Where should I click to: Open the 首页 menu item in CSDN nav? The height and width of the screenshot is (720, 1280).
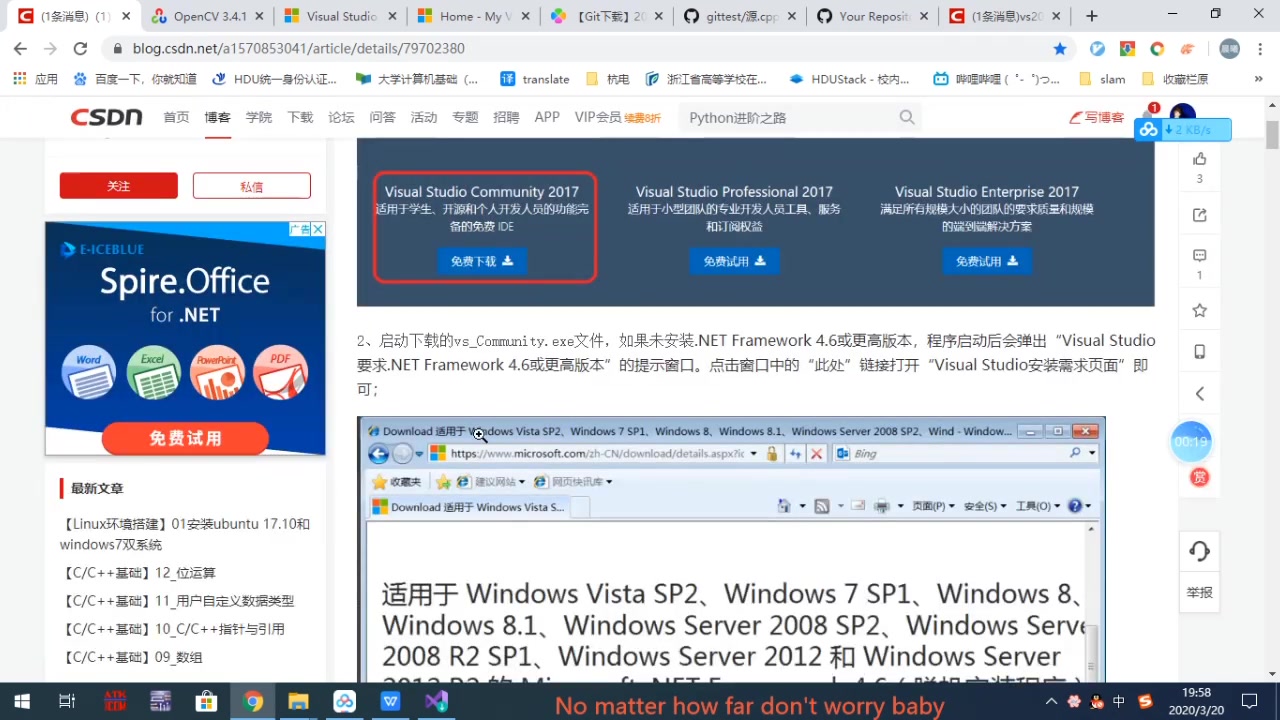[176, 117]
